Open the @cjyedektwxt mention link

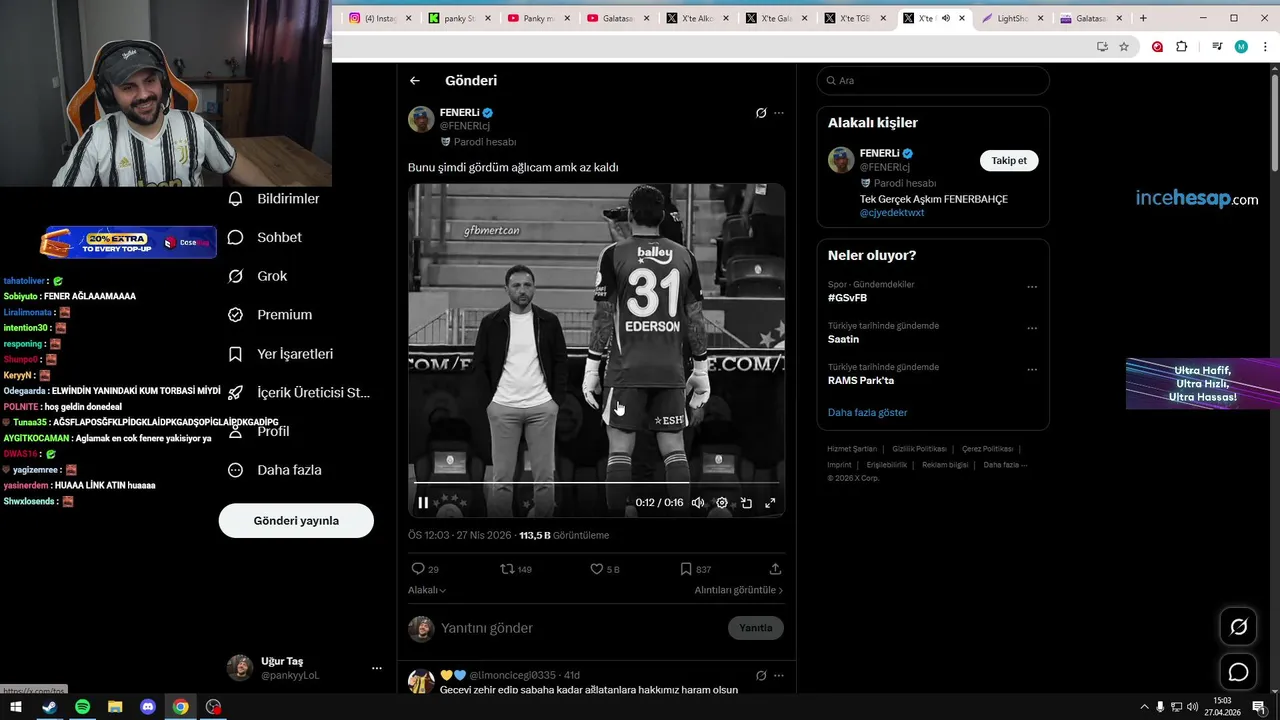[892, 213]
